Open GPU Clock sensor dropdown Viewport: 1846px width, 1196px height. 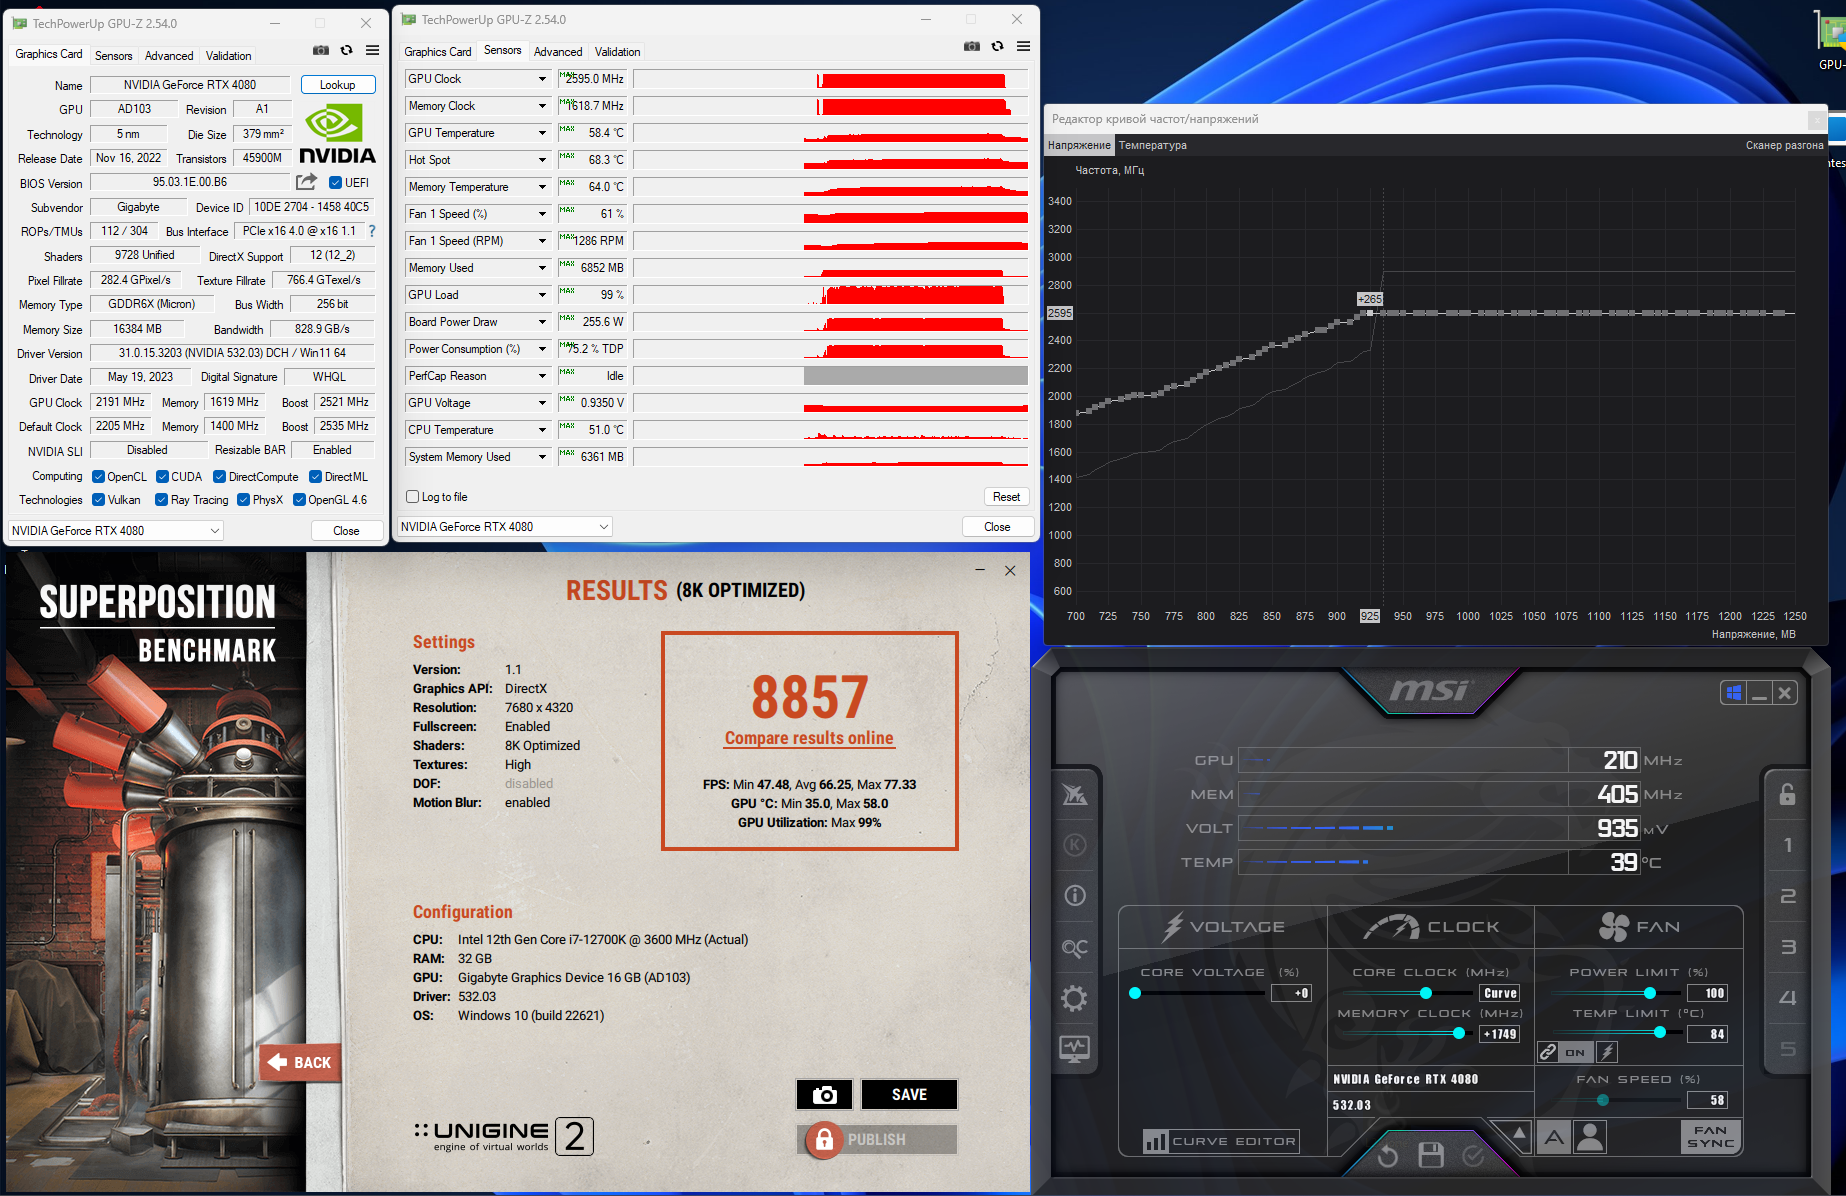[x=542, y=79]
